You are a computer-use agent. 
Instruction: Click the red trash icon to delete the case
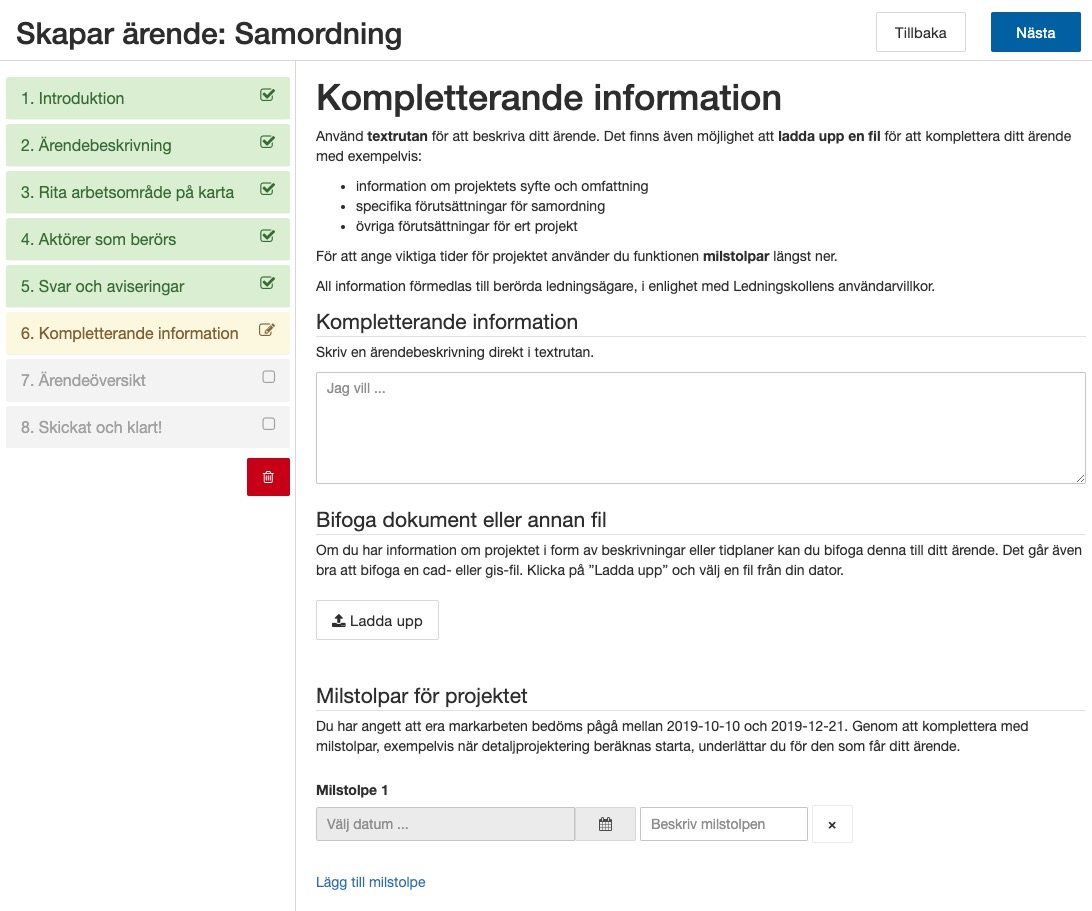pyautogui.click(x=268, y=477)
